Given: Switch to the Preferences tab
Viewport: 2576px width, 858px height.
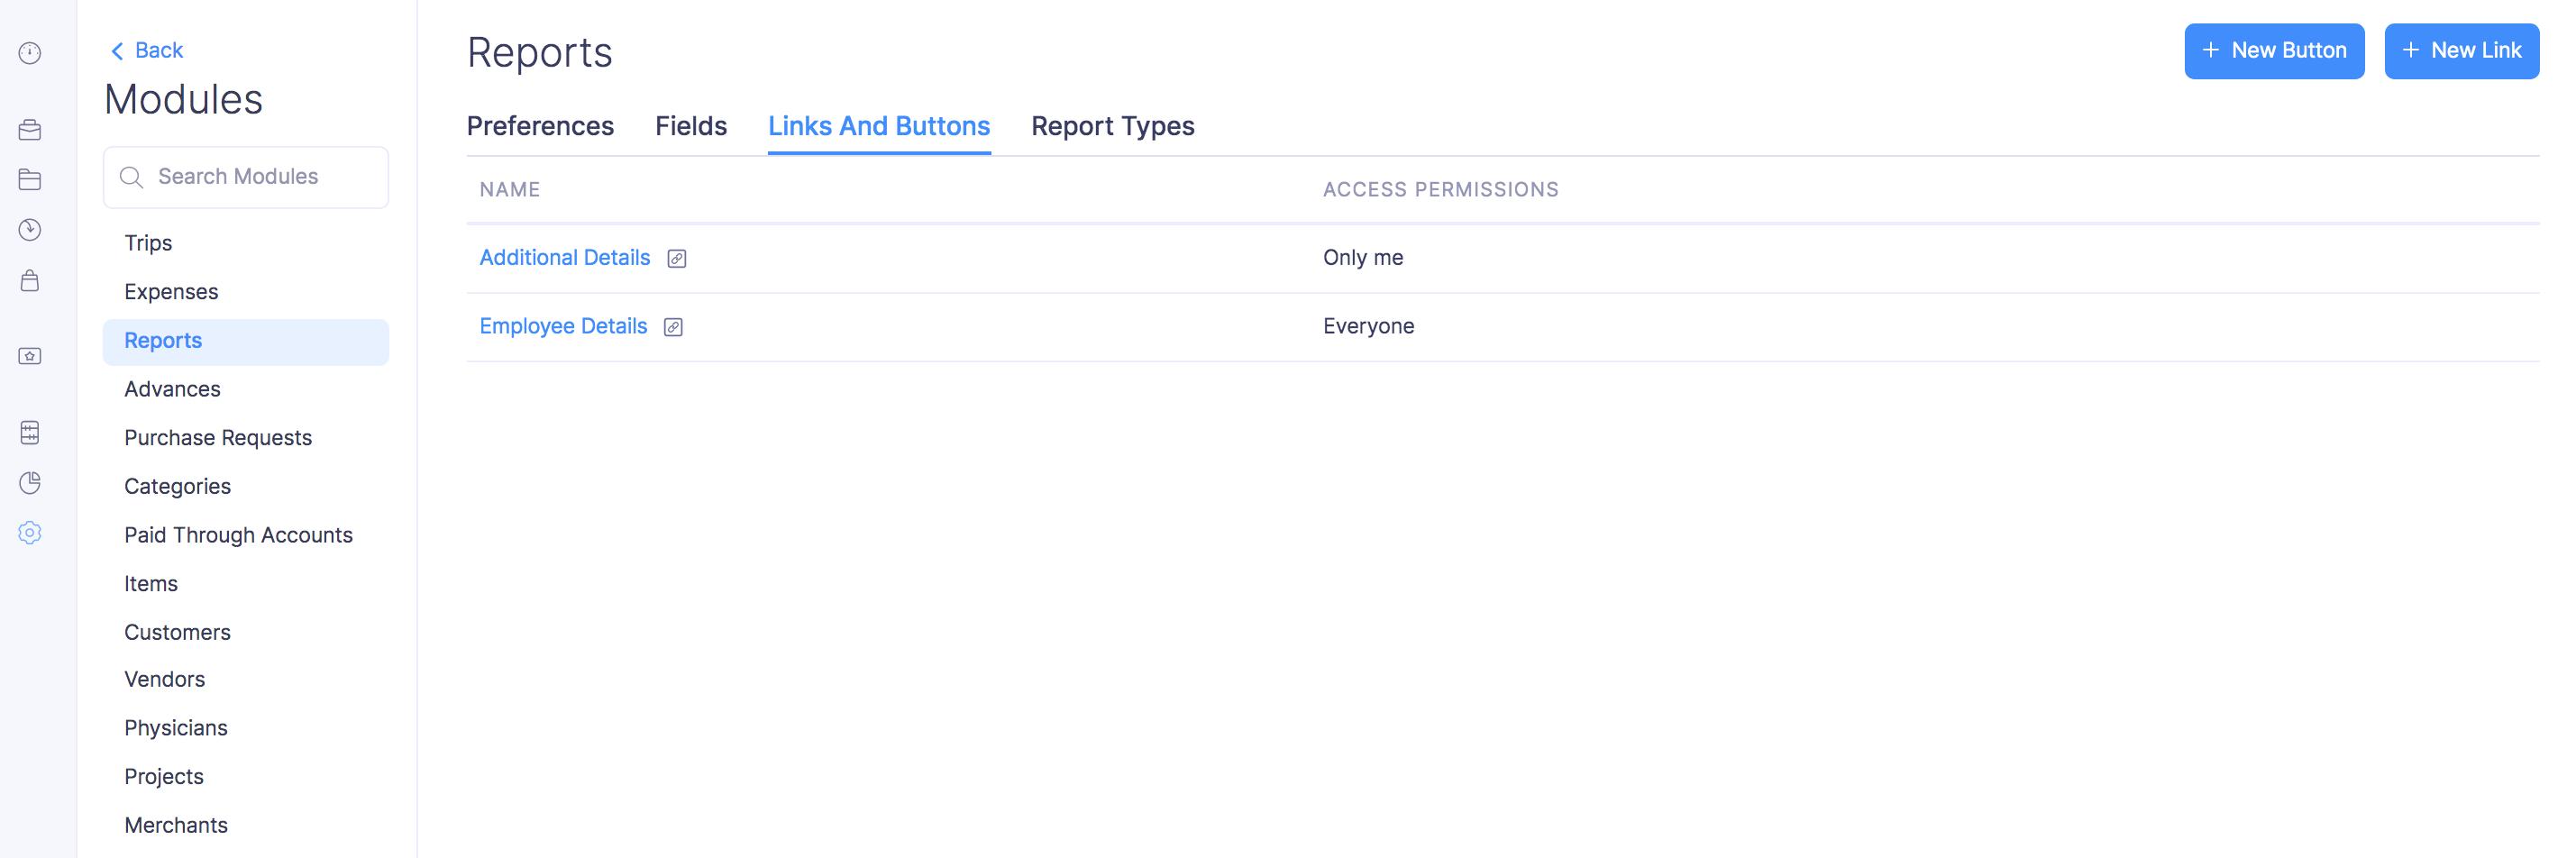Looking at the screenshot, I should (x=540, y=126).
